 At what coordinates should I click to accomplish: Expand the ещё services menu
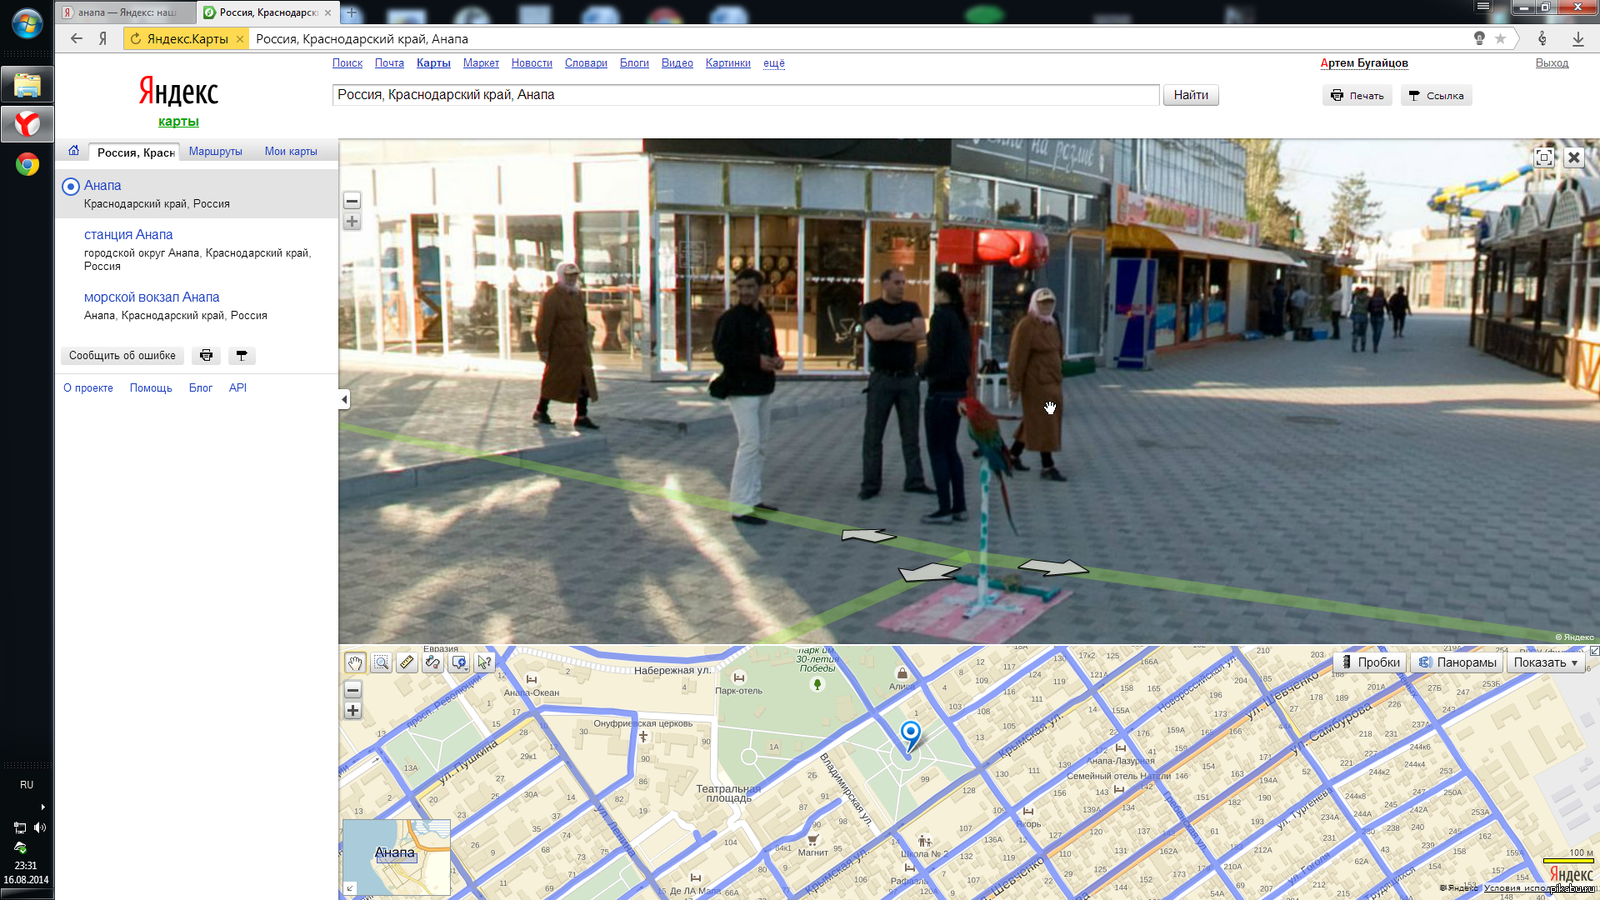pyautogui.click(x=774, y=63)
